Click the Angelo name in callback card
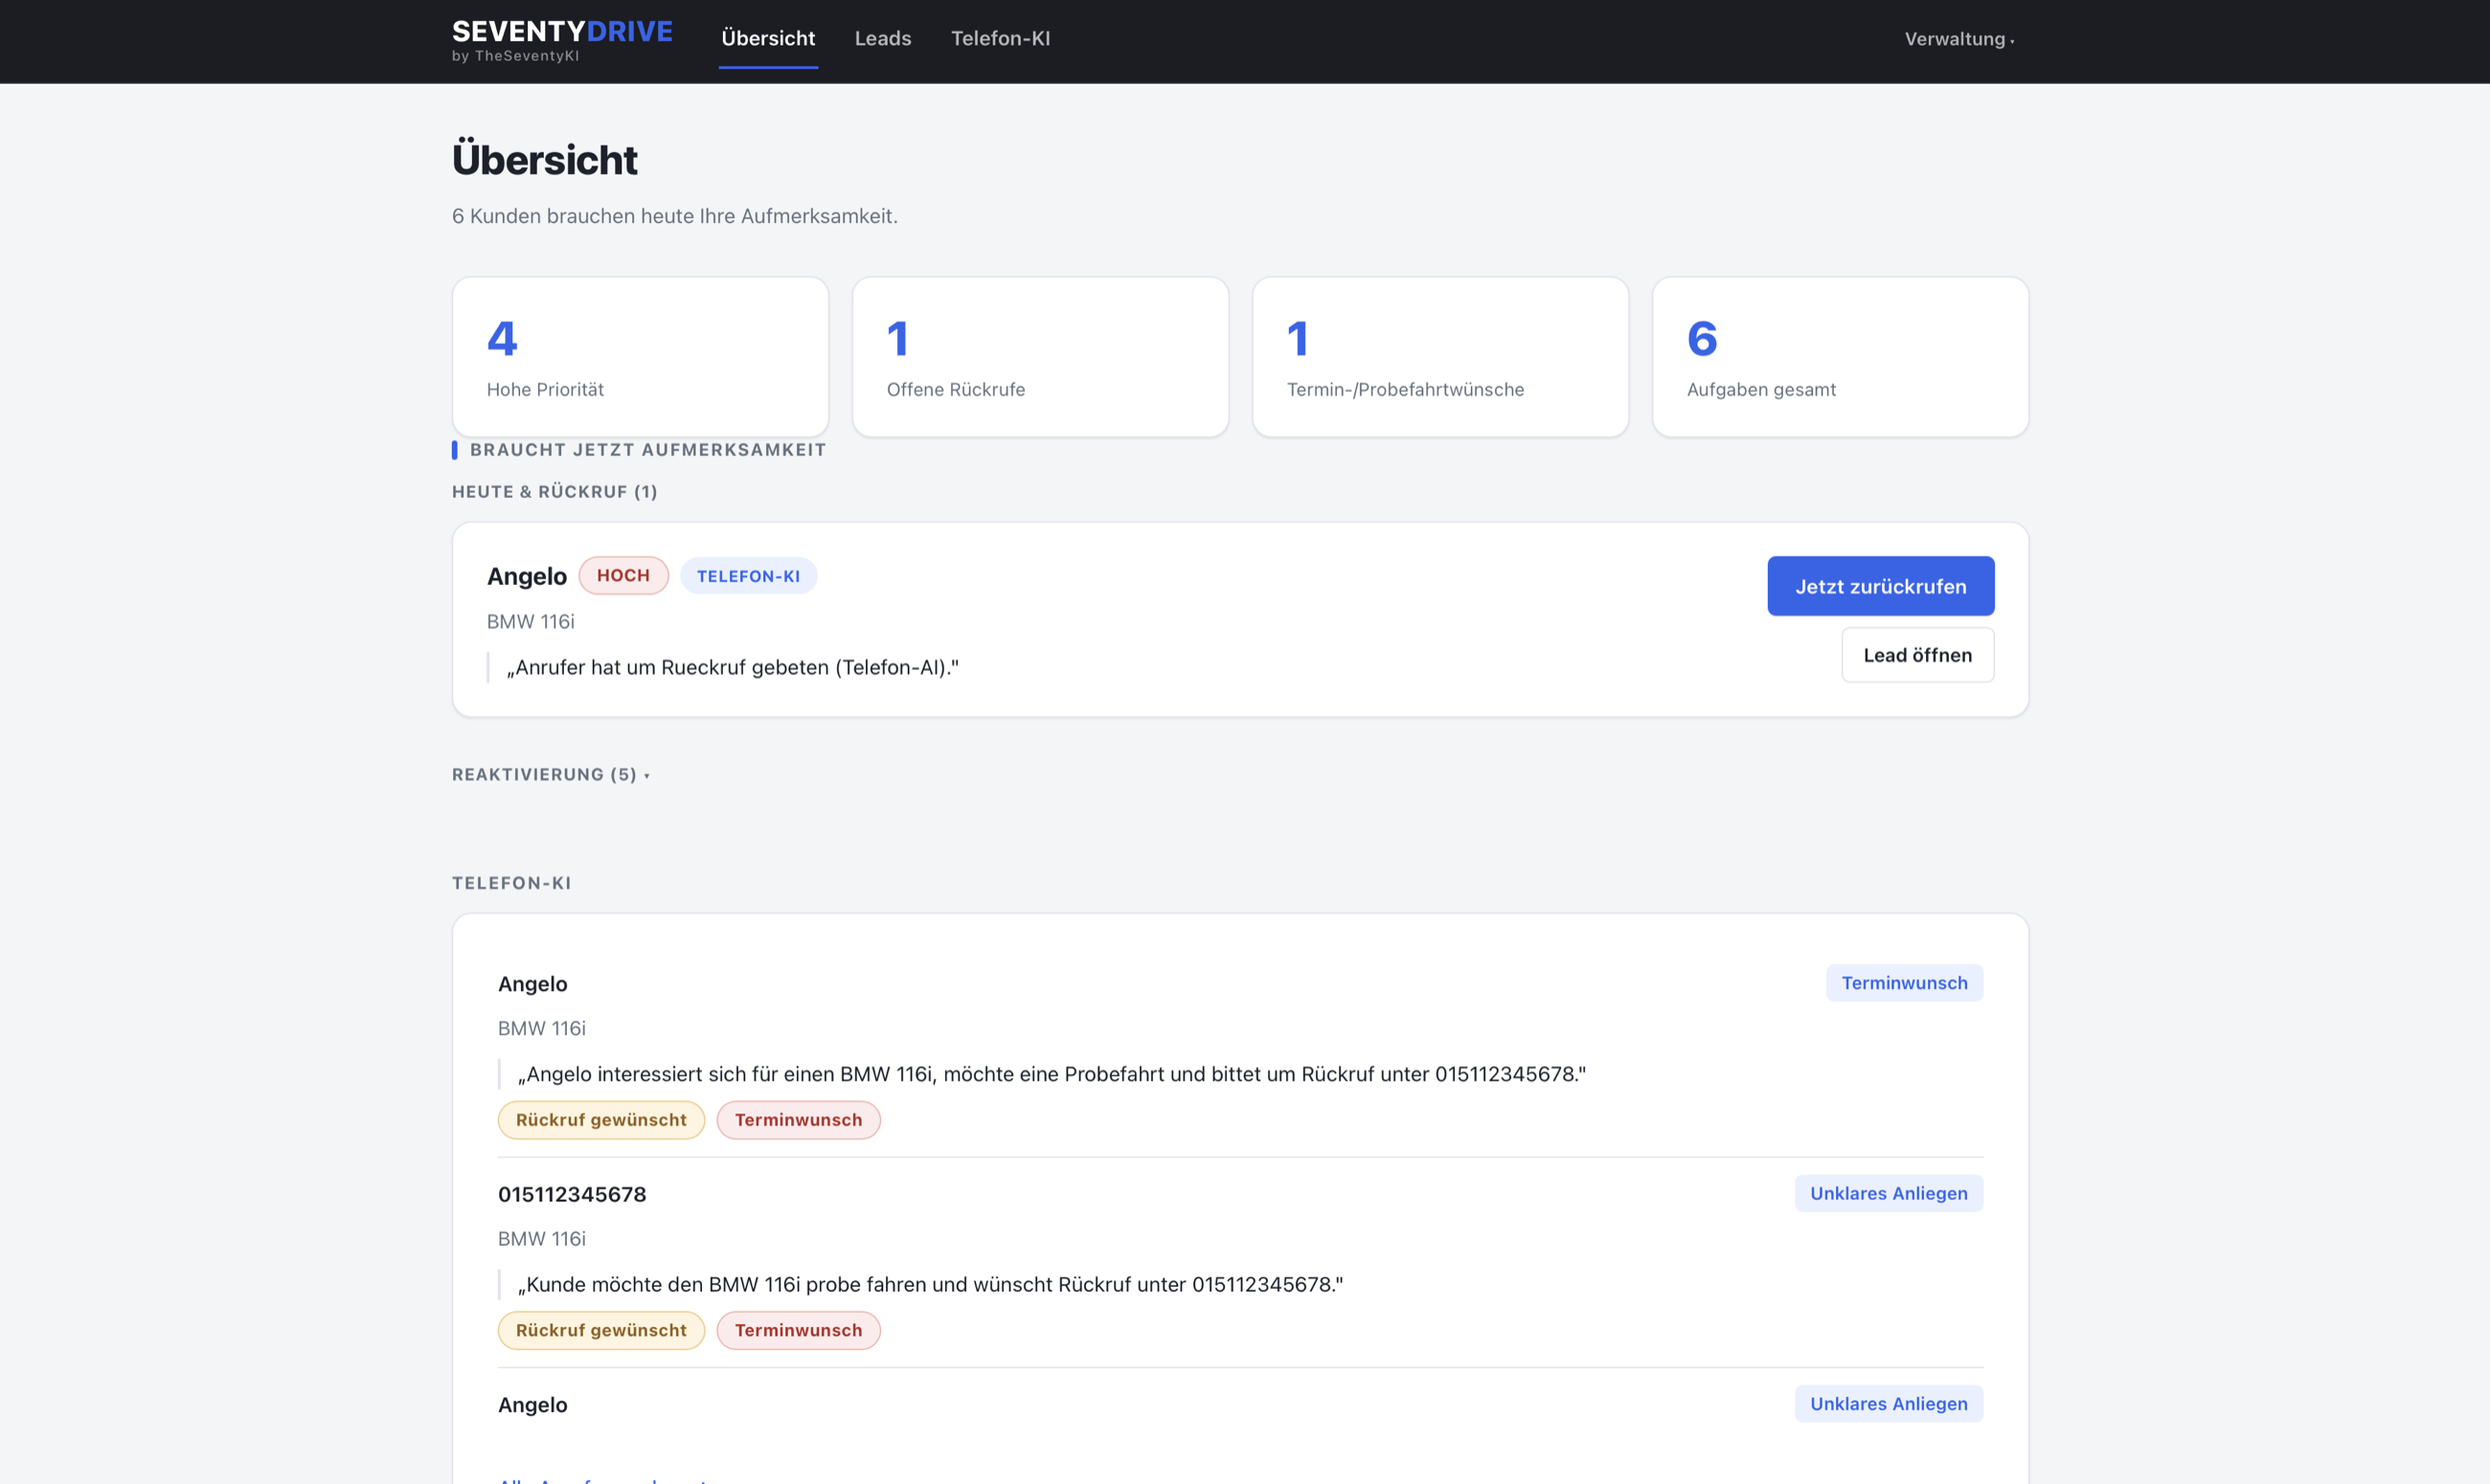Screen dimensions: 2490x1484 coord(527,576)
